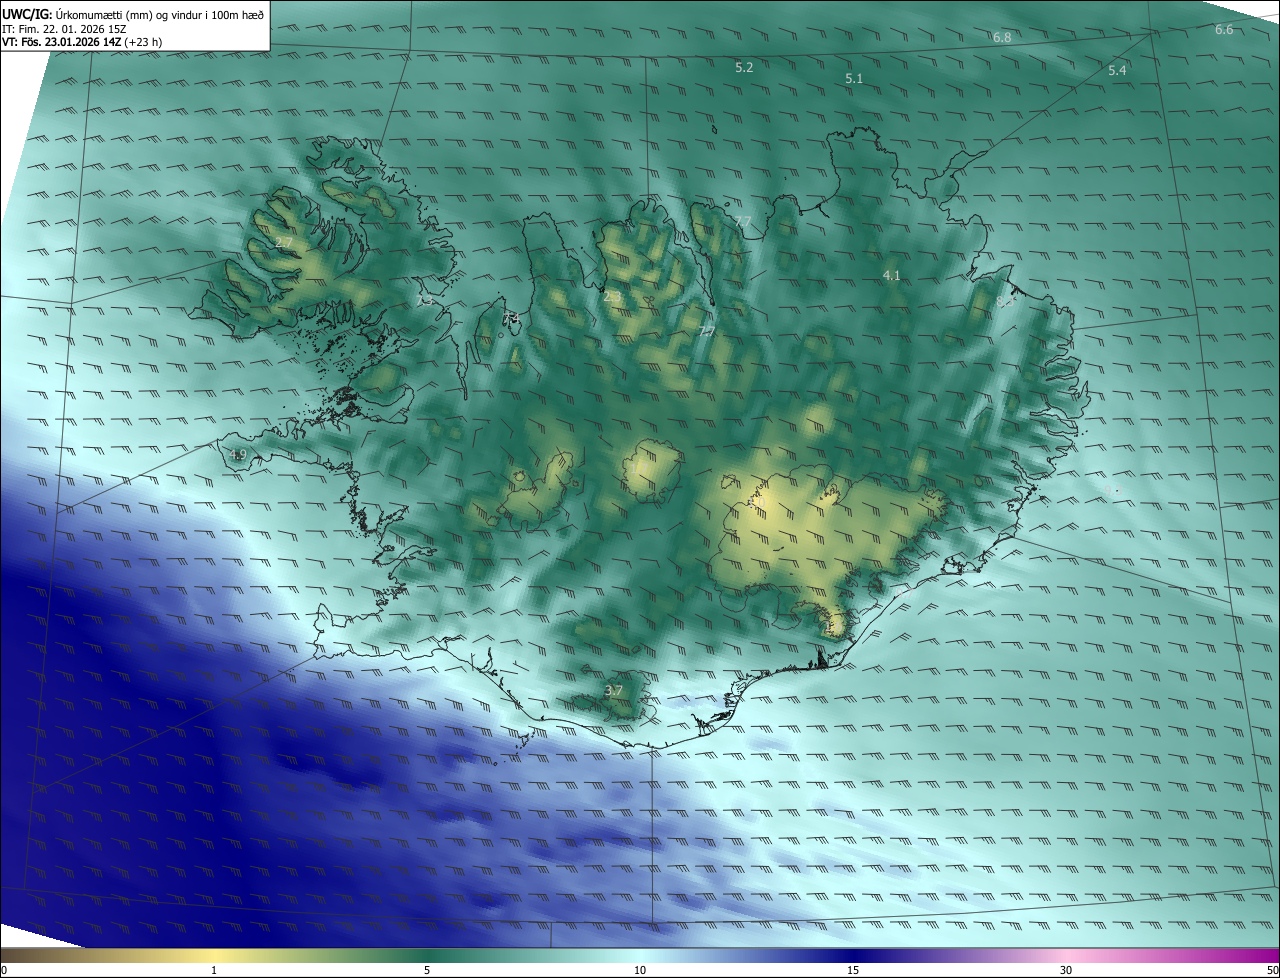Viewport: 1280px width, 978px height.
Task: Click the '50' tick label on the color scale
Action: [1272, 970]
